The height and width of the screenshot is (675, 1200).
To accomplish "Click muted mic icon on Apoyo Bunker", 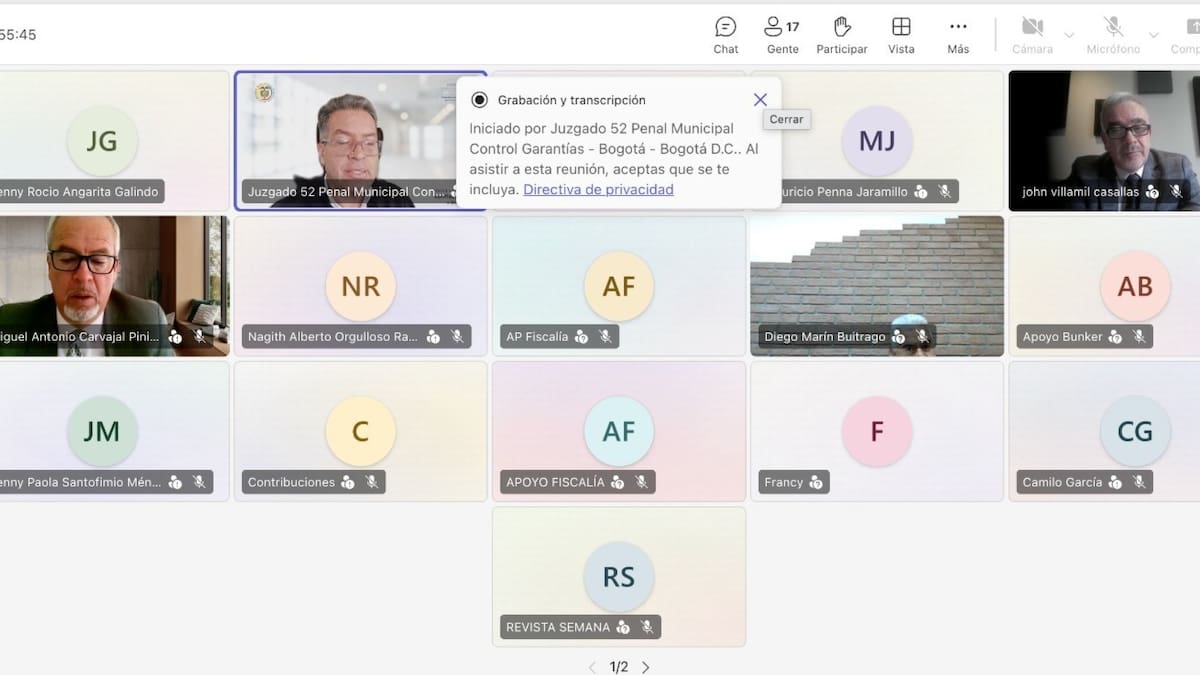I will coord(1139,337).
